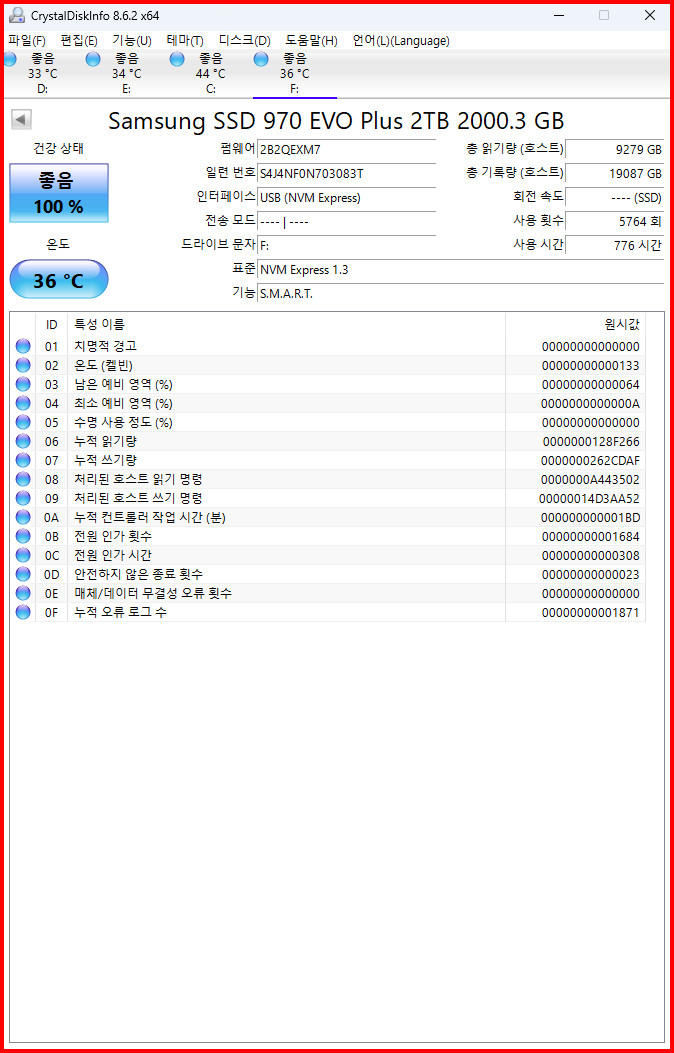674x1053 pixels.
Task: Click status orb for 0B 전원 인가 횟수
Action: tap(23, 536)
